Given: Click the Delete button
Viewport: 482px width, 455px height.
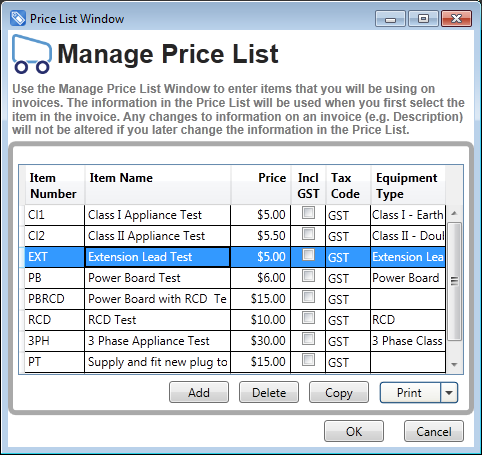Looking at the screenshot, I should coord(269,393).
